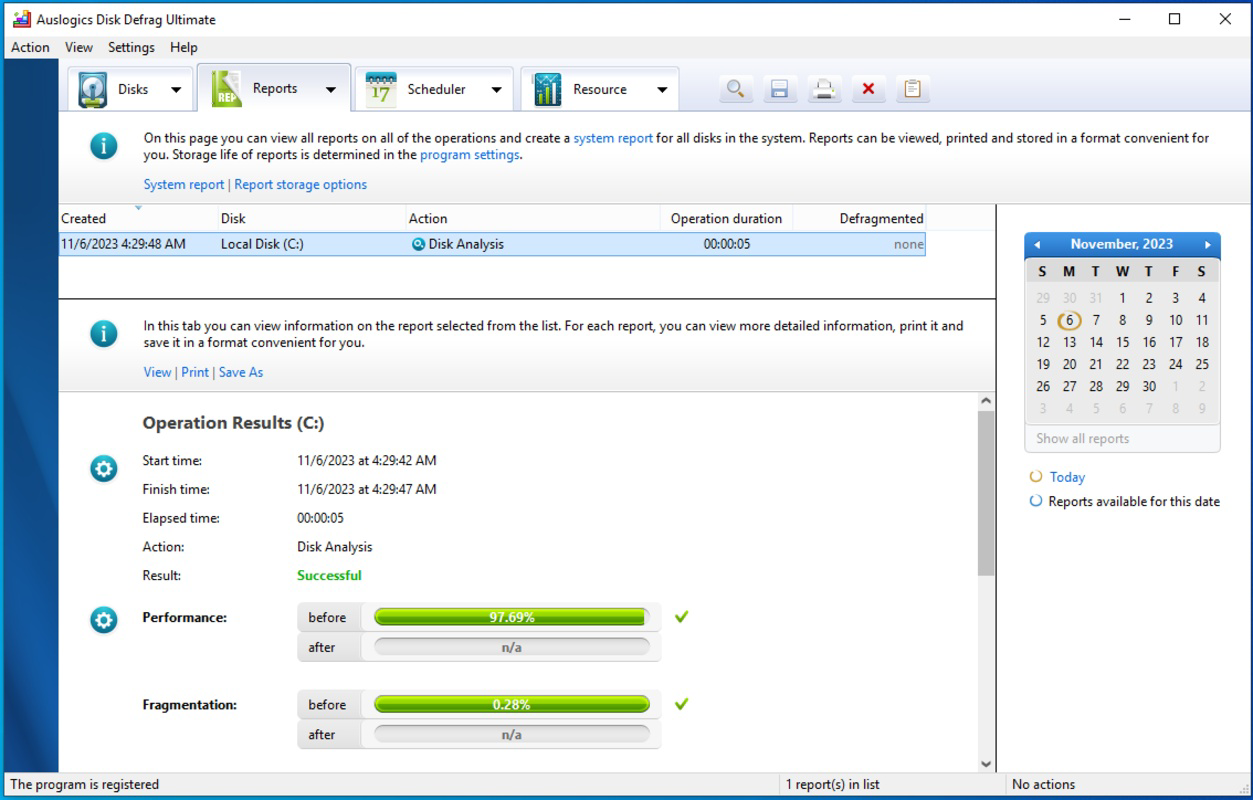
Task: Click the Operation duration column header
Action: [x=726, y=218]
